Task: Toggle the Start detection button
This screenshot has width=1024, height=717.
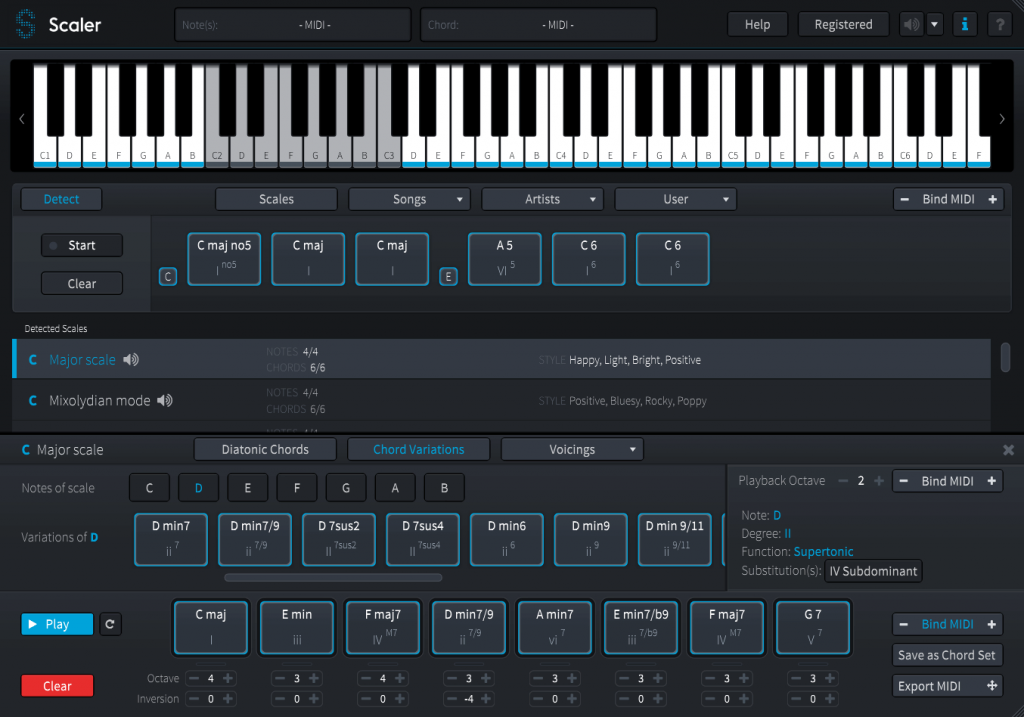Action: (x=82, y=246)
